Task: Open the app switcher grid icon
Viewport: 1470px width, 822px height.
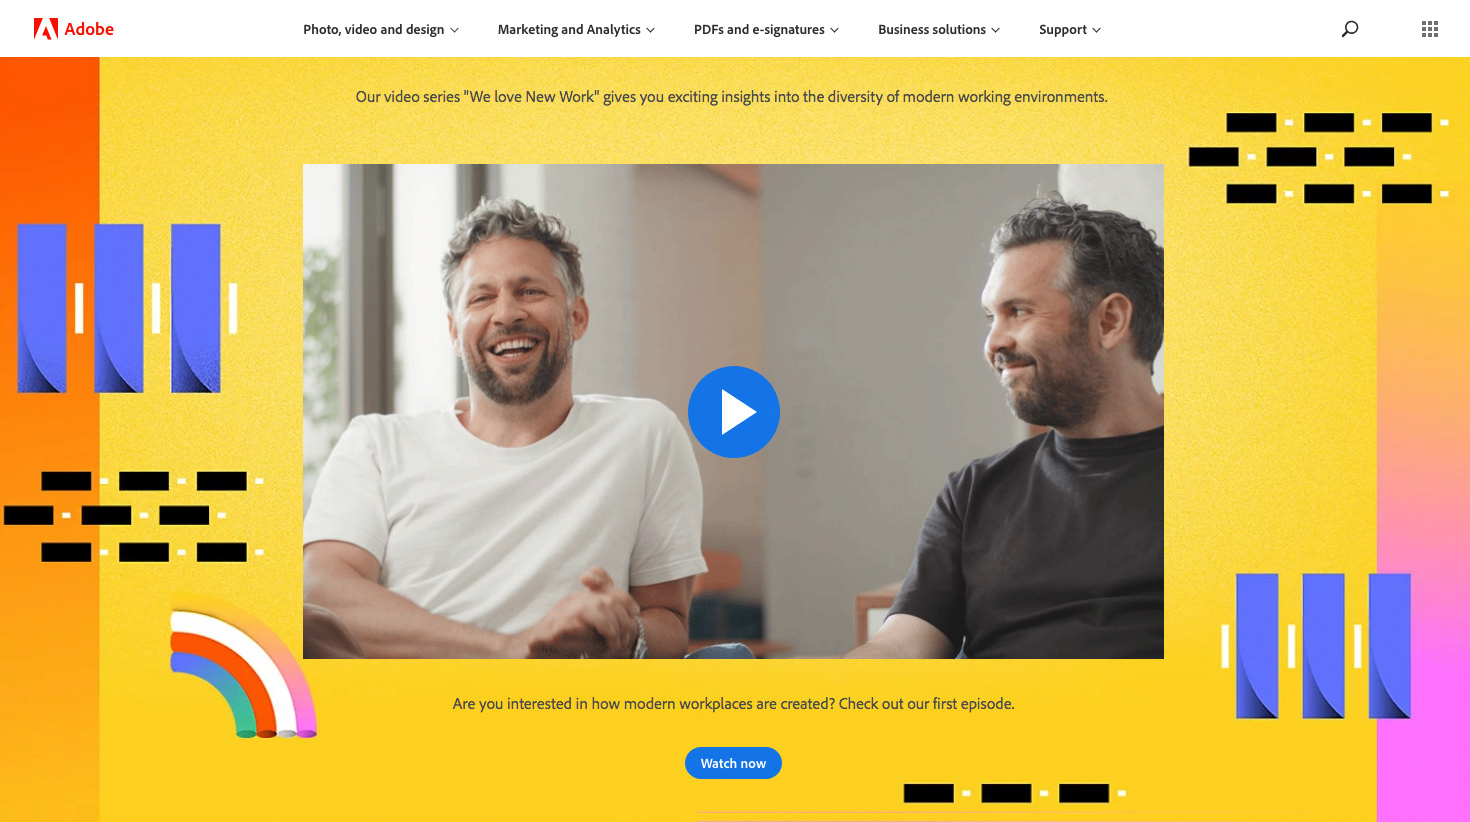Action: click(x=1430, y=29)
